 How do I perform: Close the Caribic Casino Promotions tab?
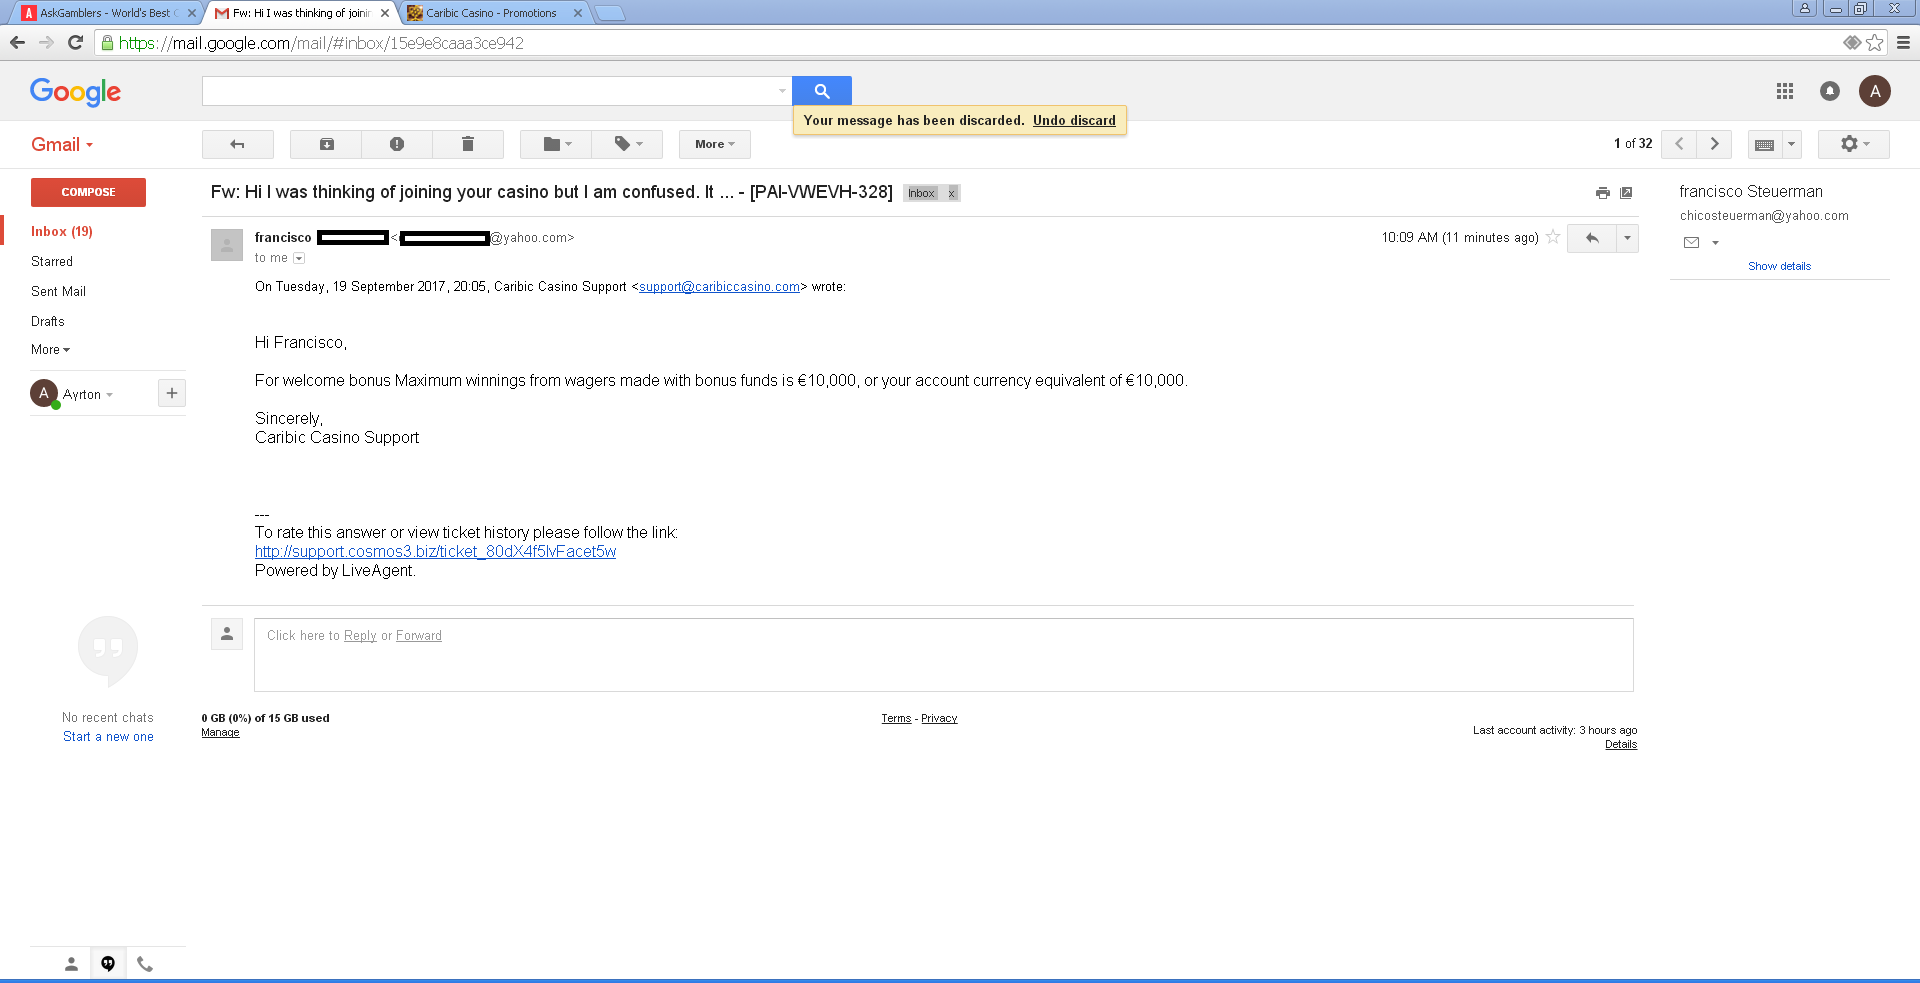[x=578, y=13]
